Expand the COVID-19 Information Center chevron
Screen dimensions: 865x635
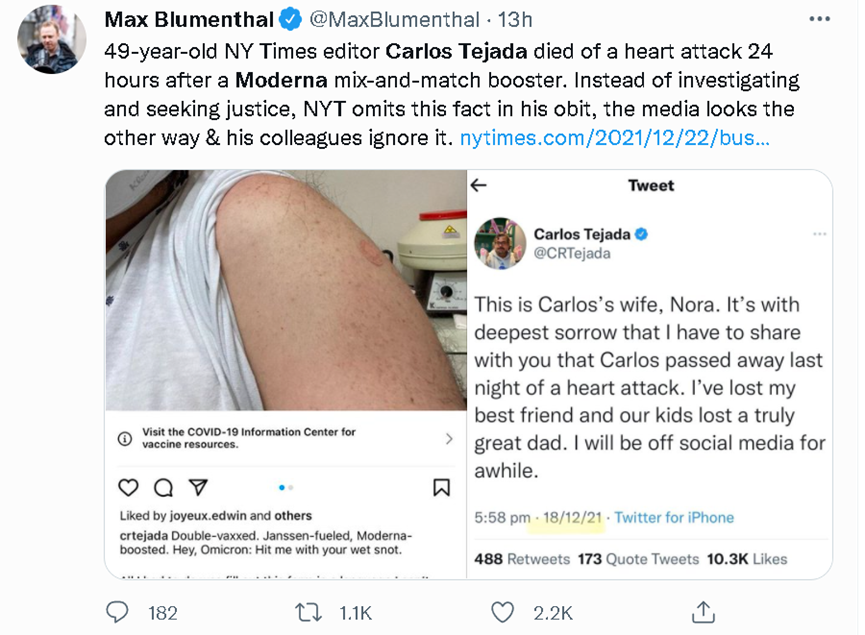449,439
